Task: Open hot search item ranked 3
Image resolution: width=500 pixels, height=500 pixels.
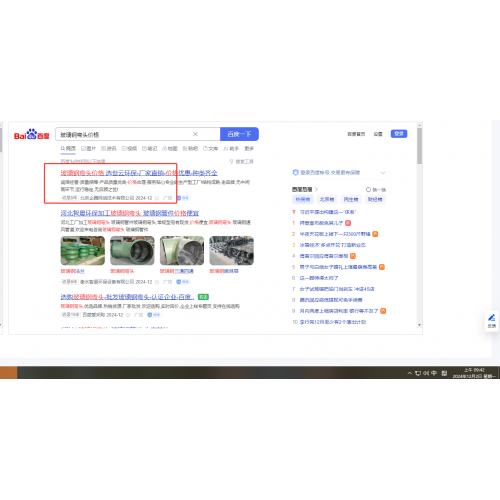Action: point(332,245)
